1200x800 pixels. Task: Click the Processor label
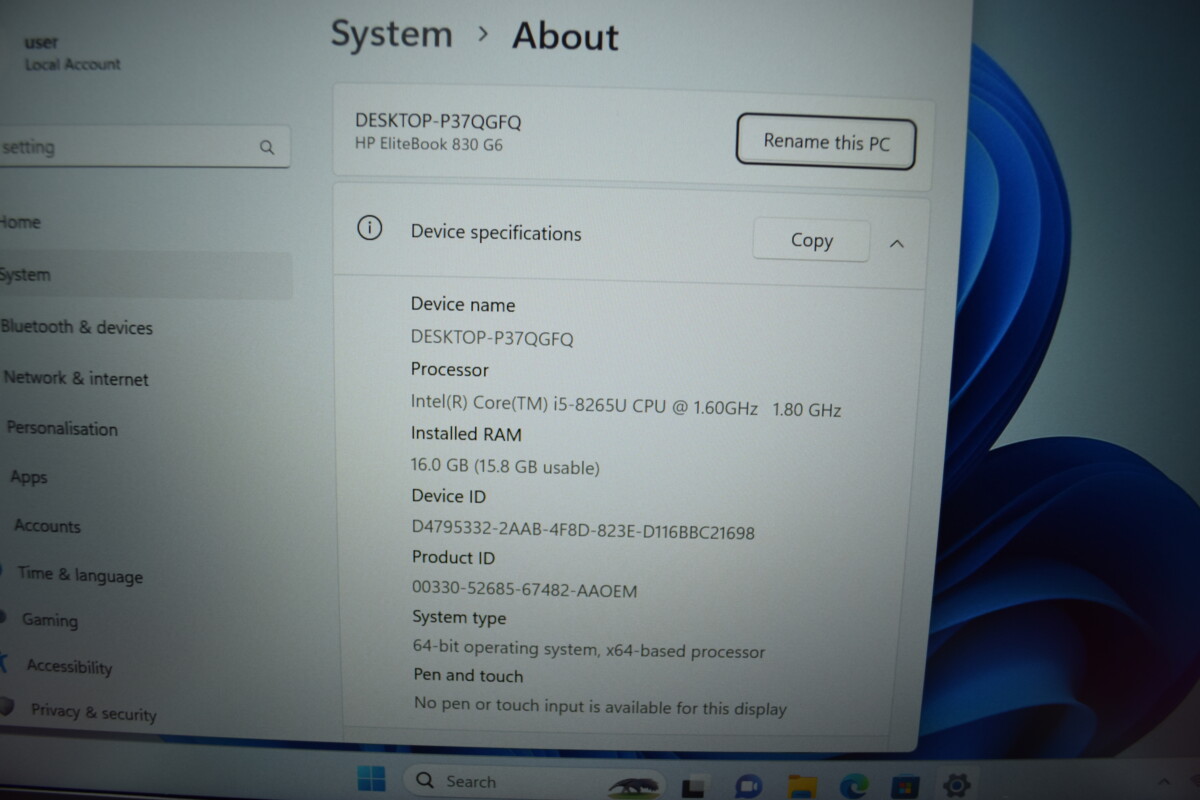449,370
